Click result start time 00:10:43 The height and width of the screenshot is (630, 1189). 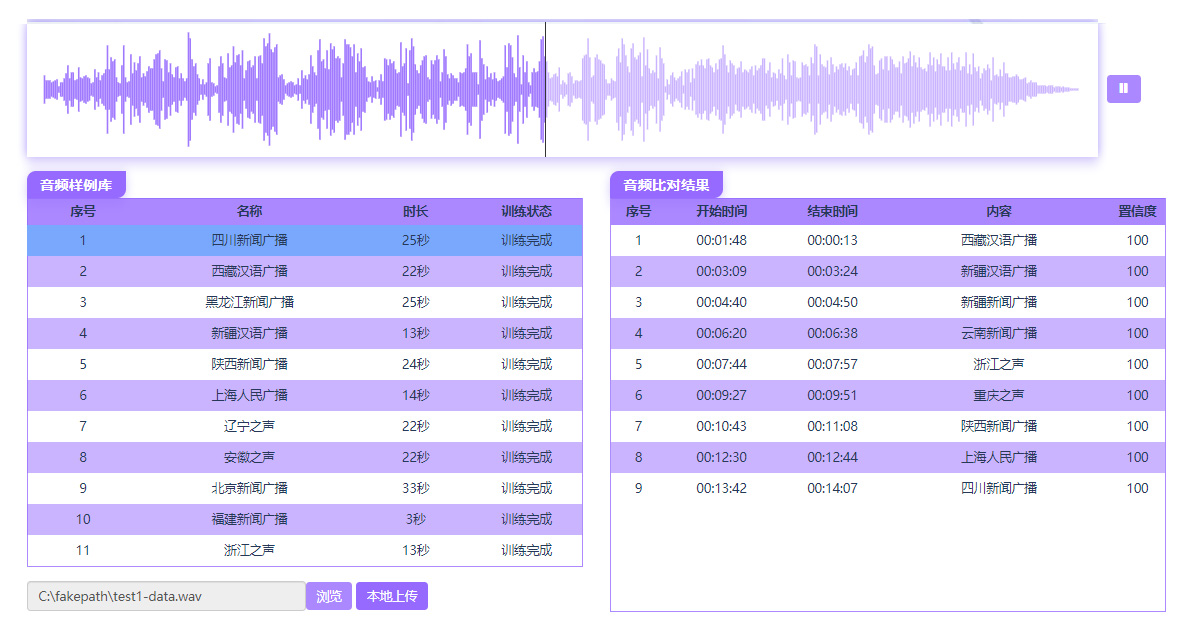point(721,427)
